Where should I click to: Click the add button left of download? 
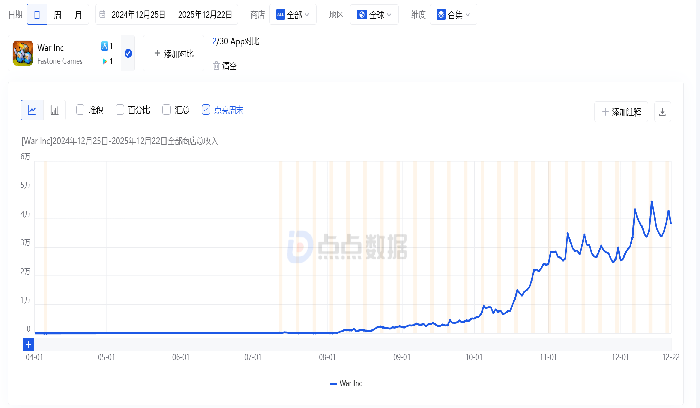point(620,112)
